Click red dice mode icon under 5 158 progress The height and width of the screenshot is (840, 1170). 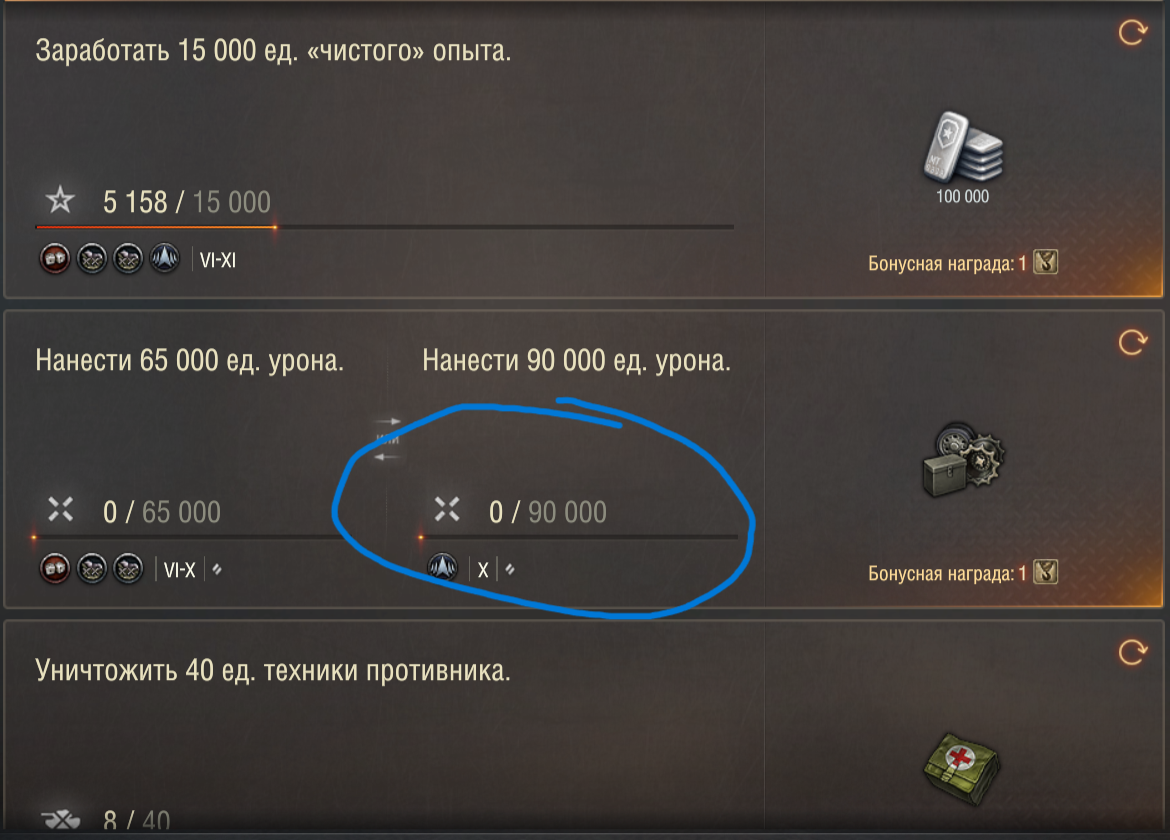[x=54, y=259]
